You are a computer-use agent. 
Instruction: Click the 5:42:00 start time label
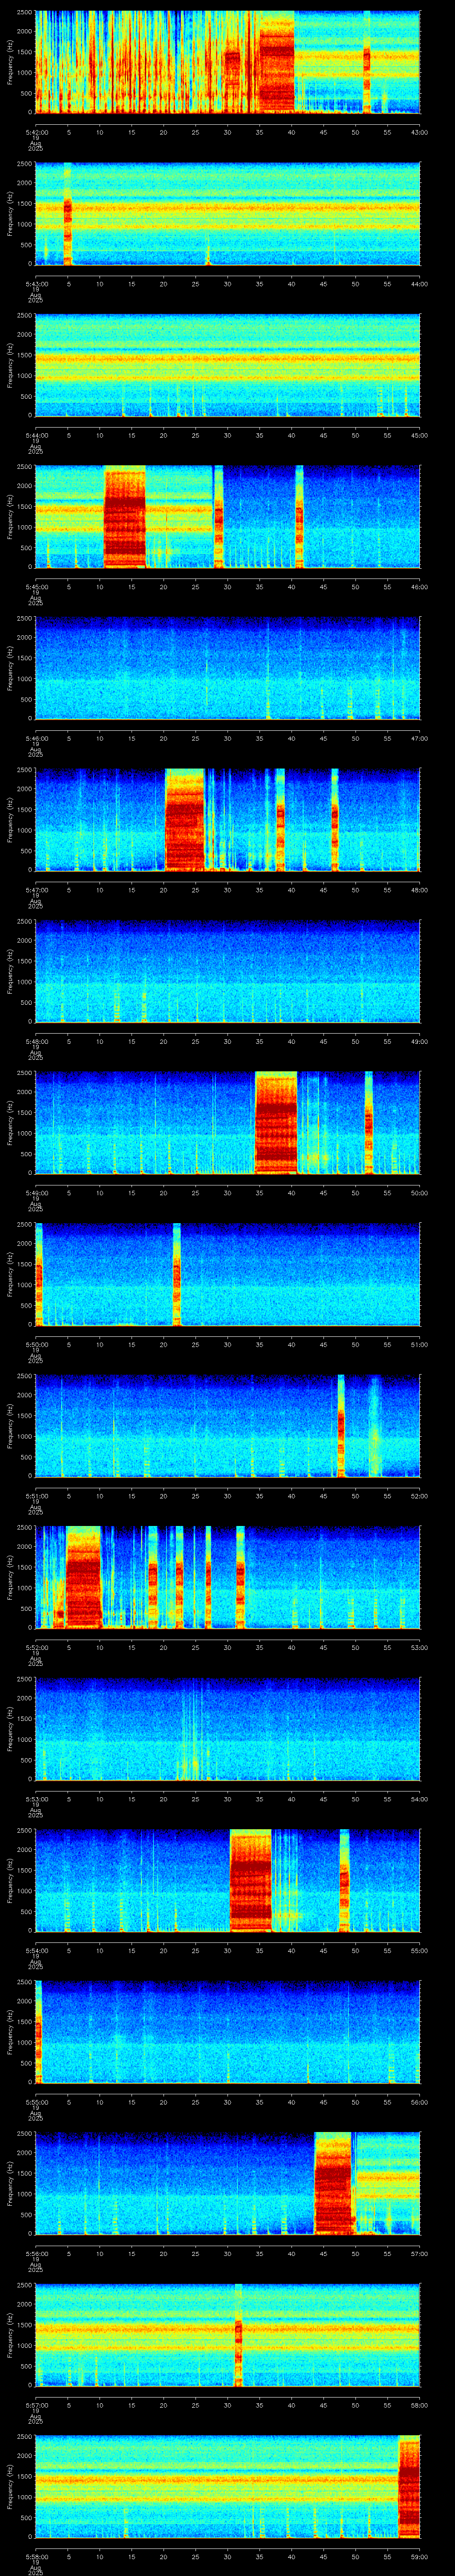[36, 132]
